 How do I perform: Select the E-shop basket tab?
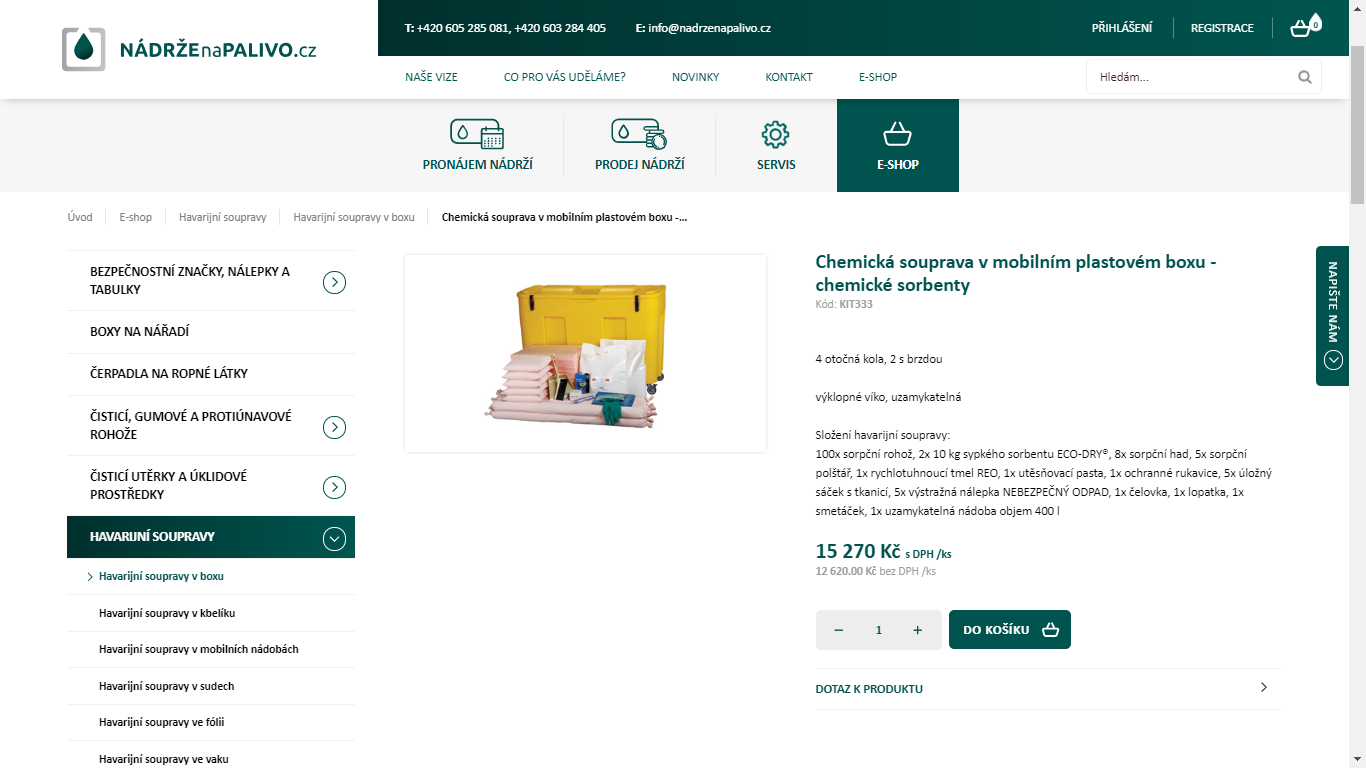click(898, 145)
